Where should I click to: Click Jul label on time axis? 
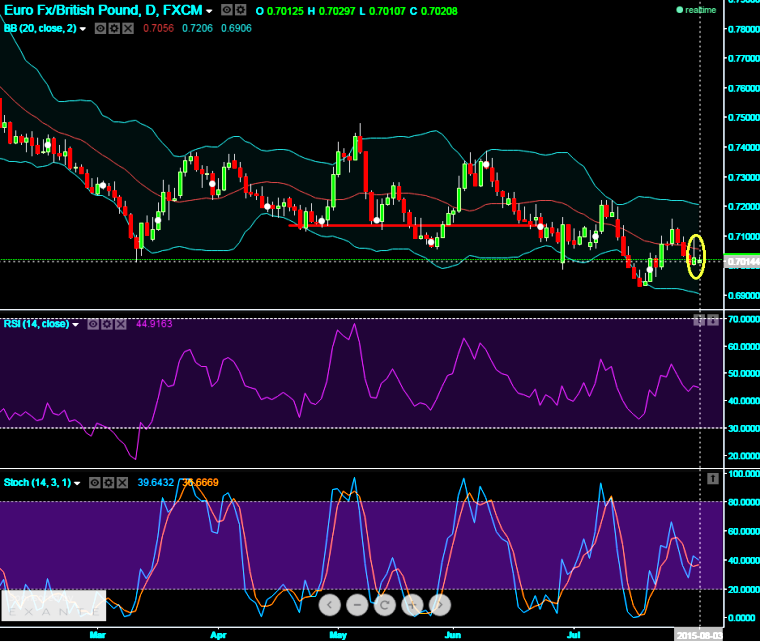pyautogui.click(x=574, y=635)
